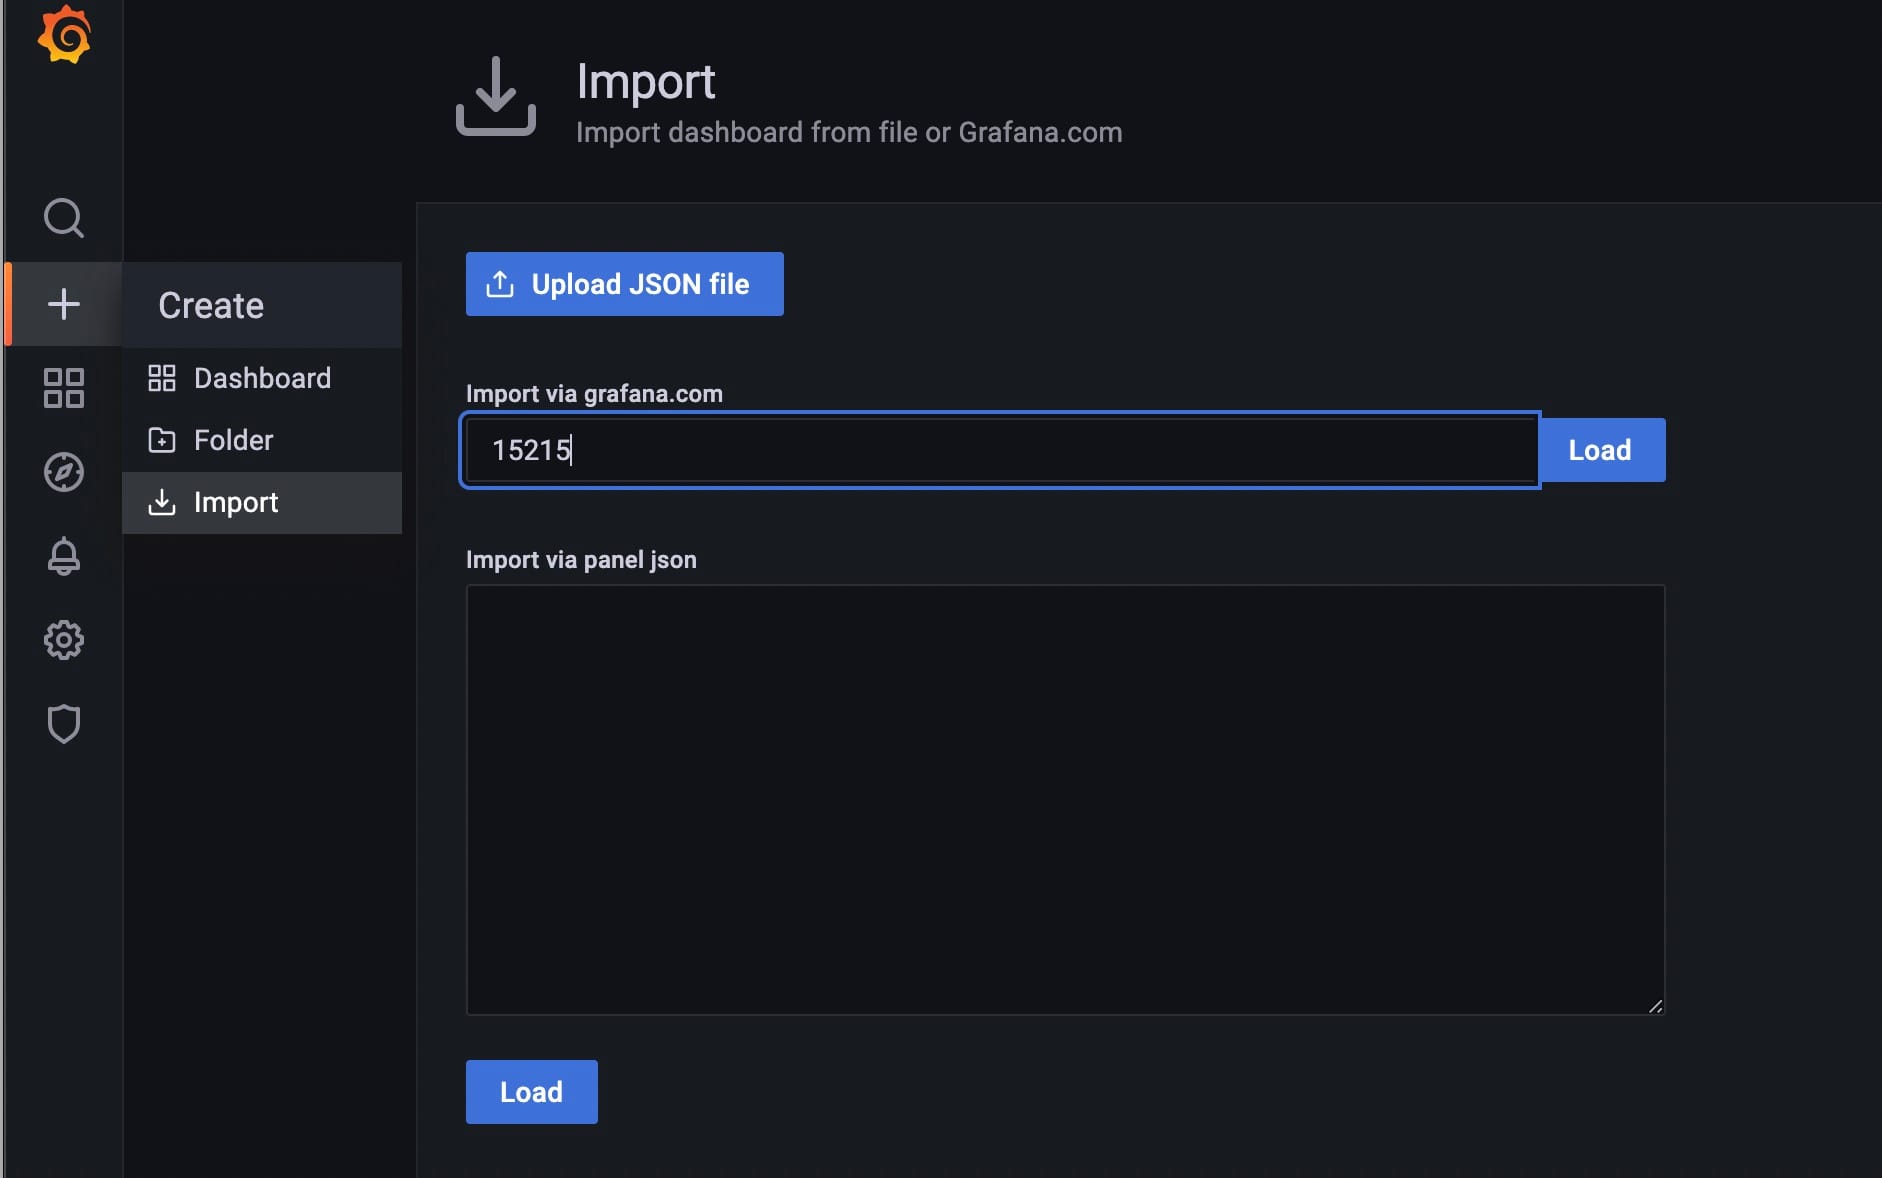Click the large Import download icon in header

[x=496, y=96]
